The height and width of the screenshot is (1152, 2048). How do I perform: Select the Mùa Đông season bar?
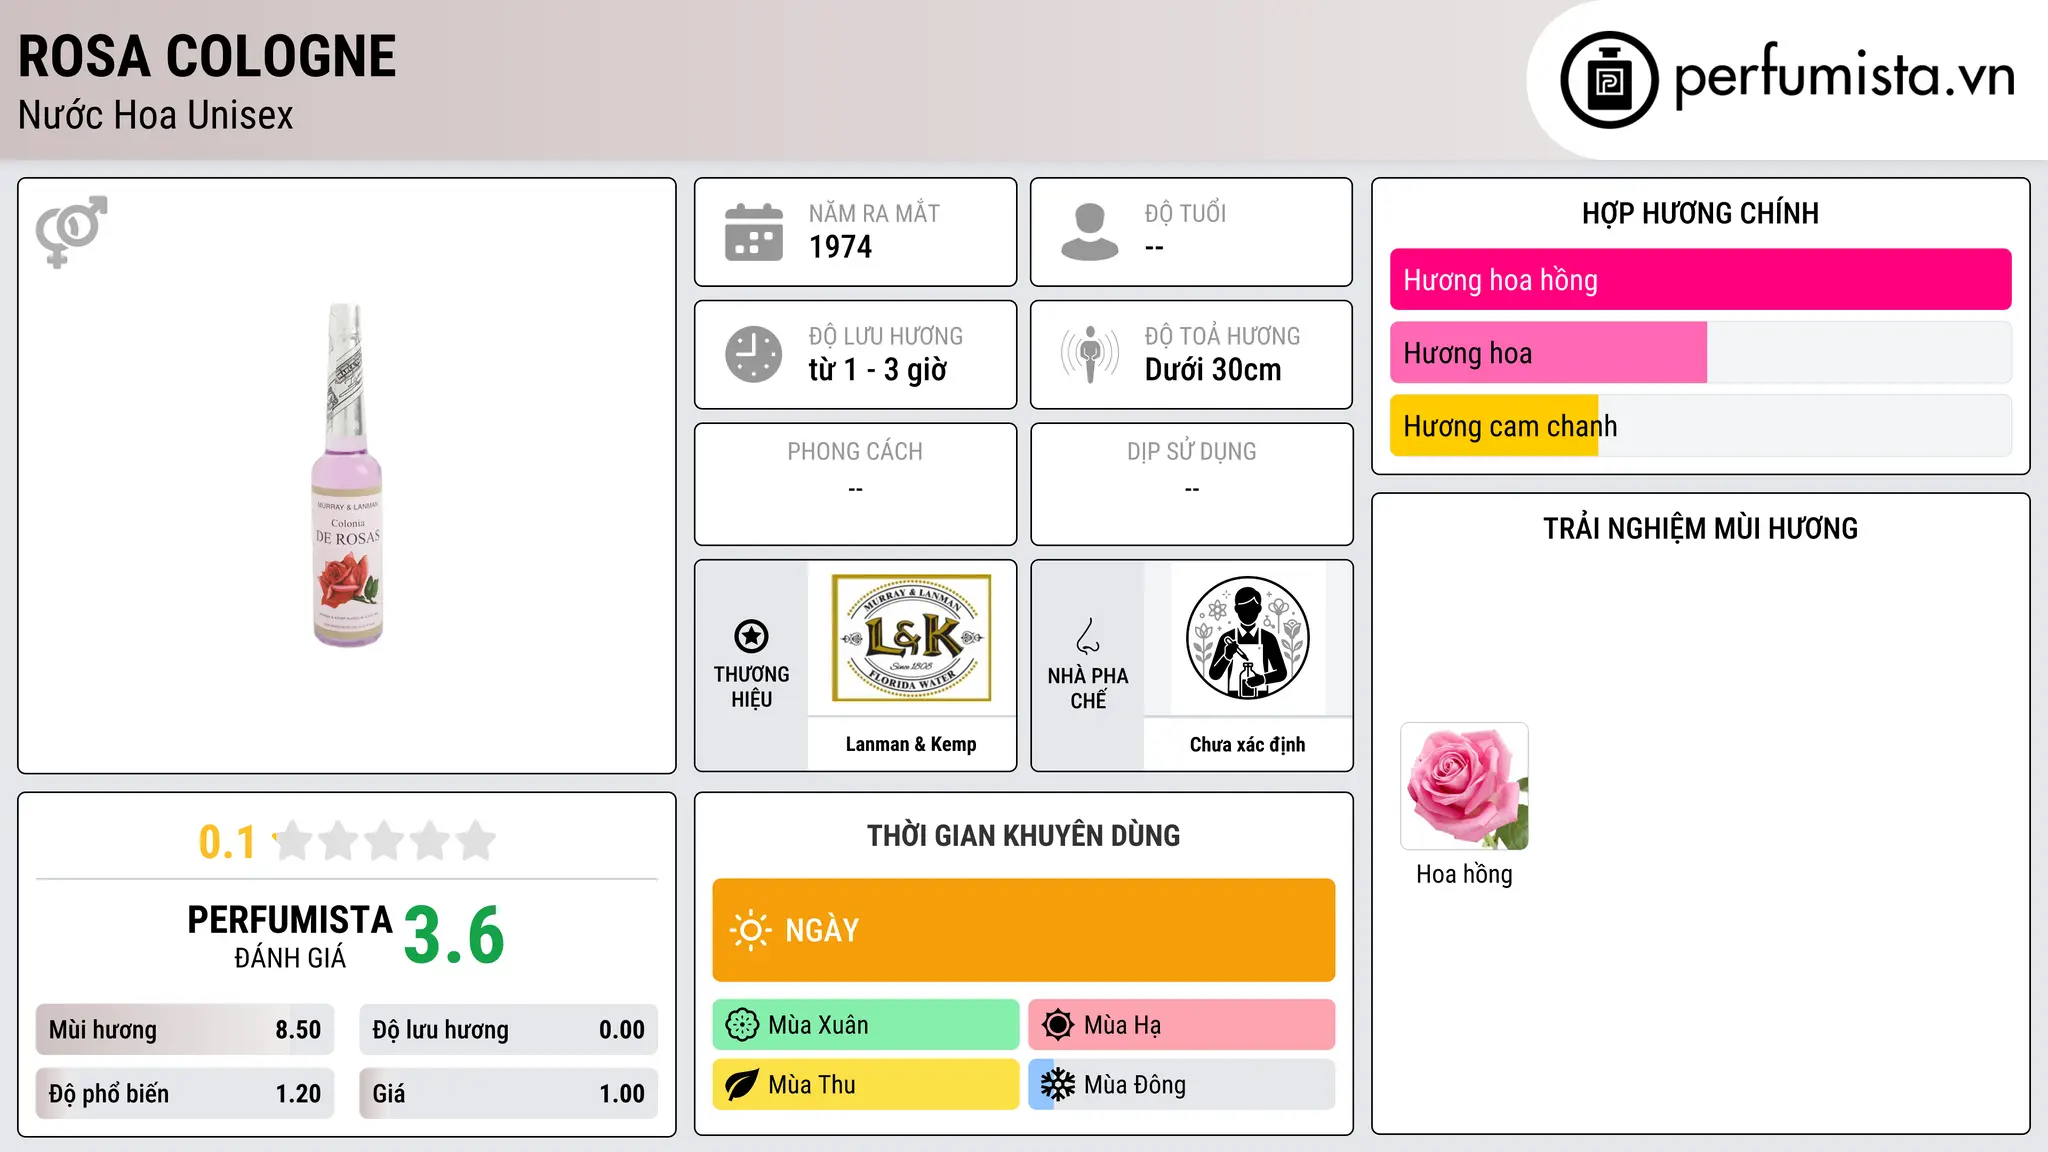(1182, 1085)
